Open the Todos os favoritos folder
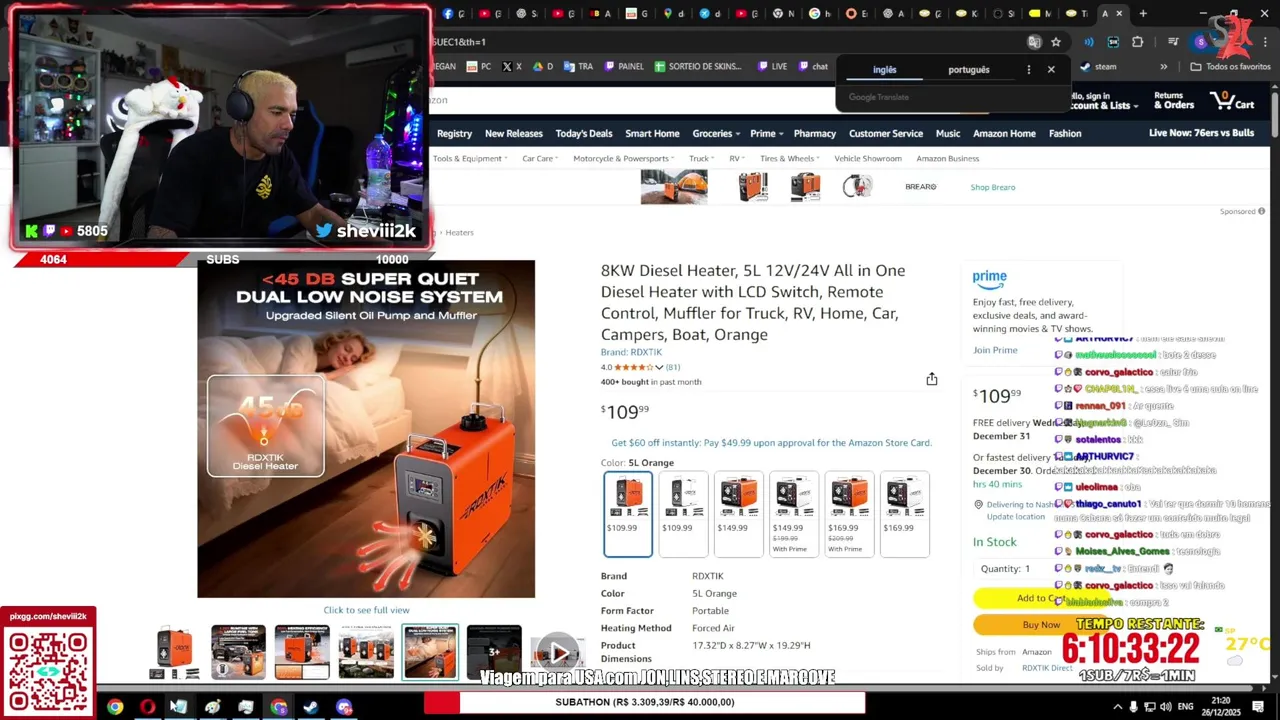The height and width of the screenshot is (720, 1280). click(1230, 67)
